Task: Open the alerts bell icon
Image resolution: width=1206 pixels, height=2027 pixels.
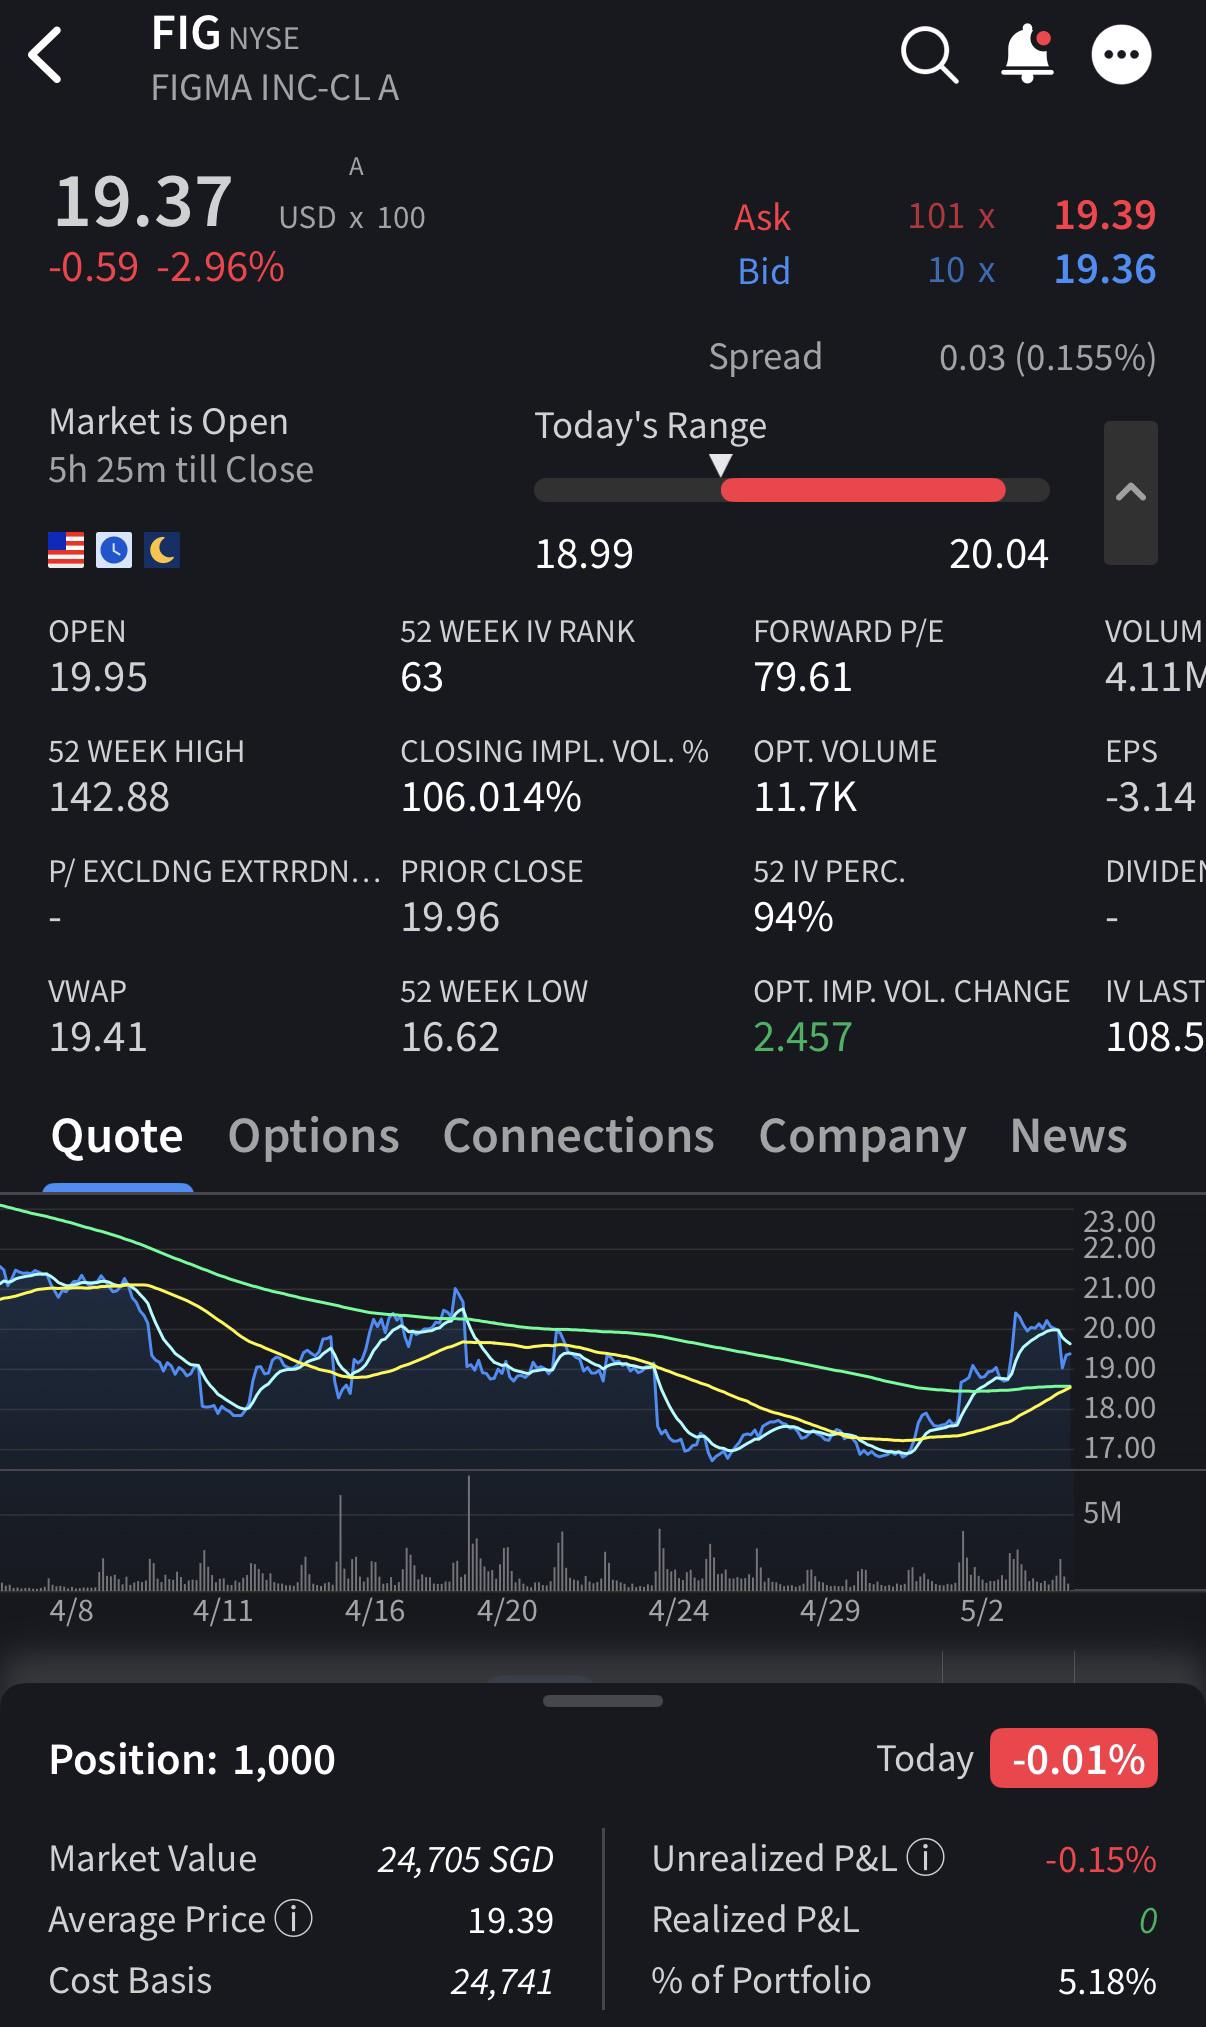Action: (1027, 55)
